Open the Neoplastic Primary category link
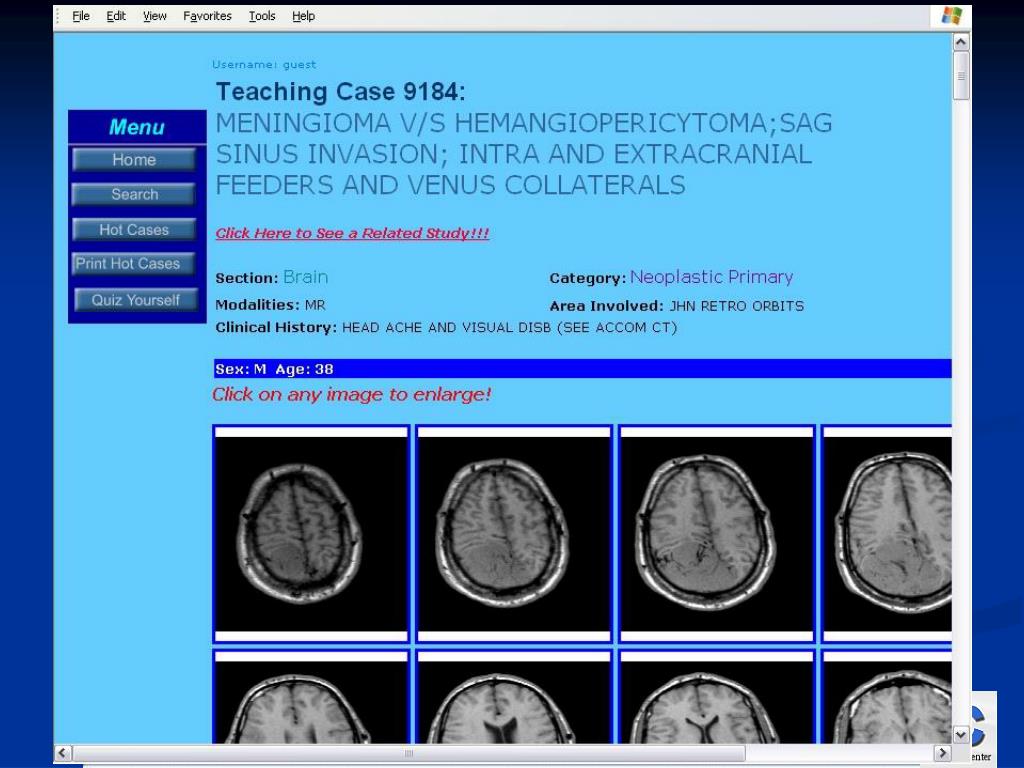1024x768 pixels. click(711, 277)
